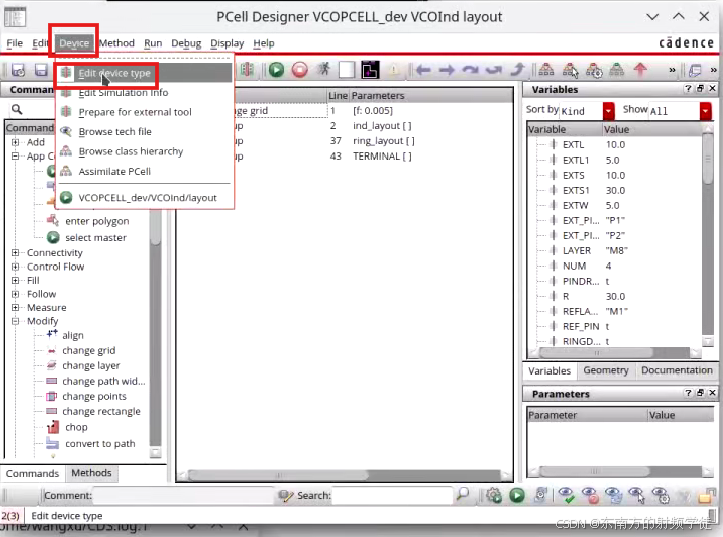This screenshot has width=723, height=537.
Task: Click the green play icon in bottom toolbar
Action: 517,496
